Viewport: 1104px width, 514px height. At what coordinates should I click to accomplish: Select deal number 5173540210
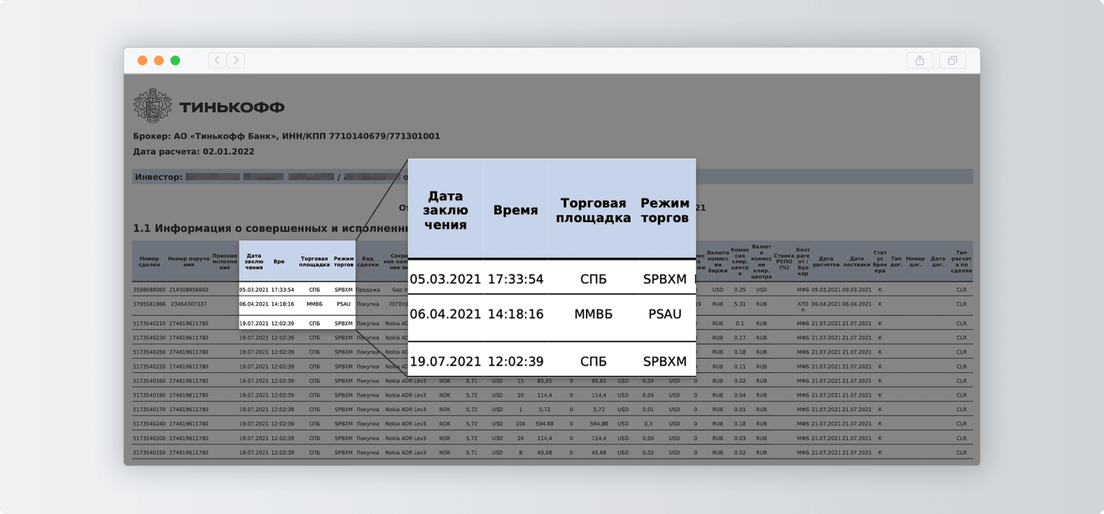coord(149,323)
